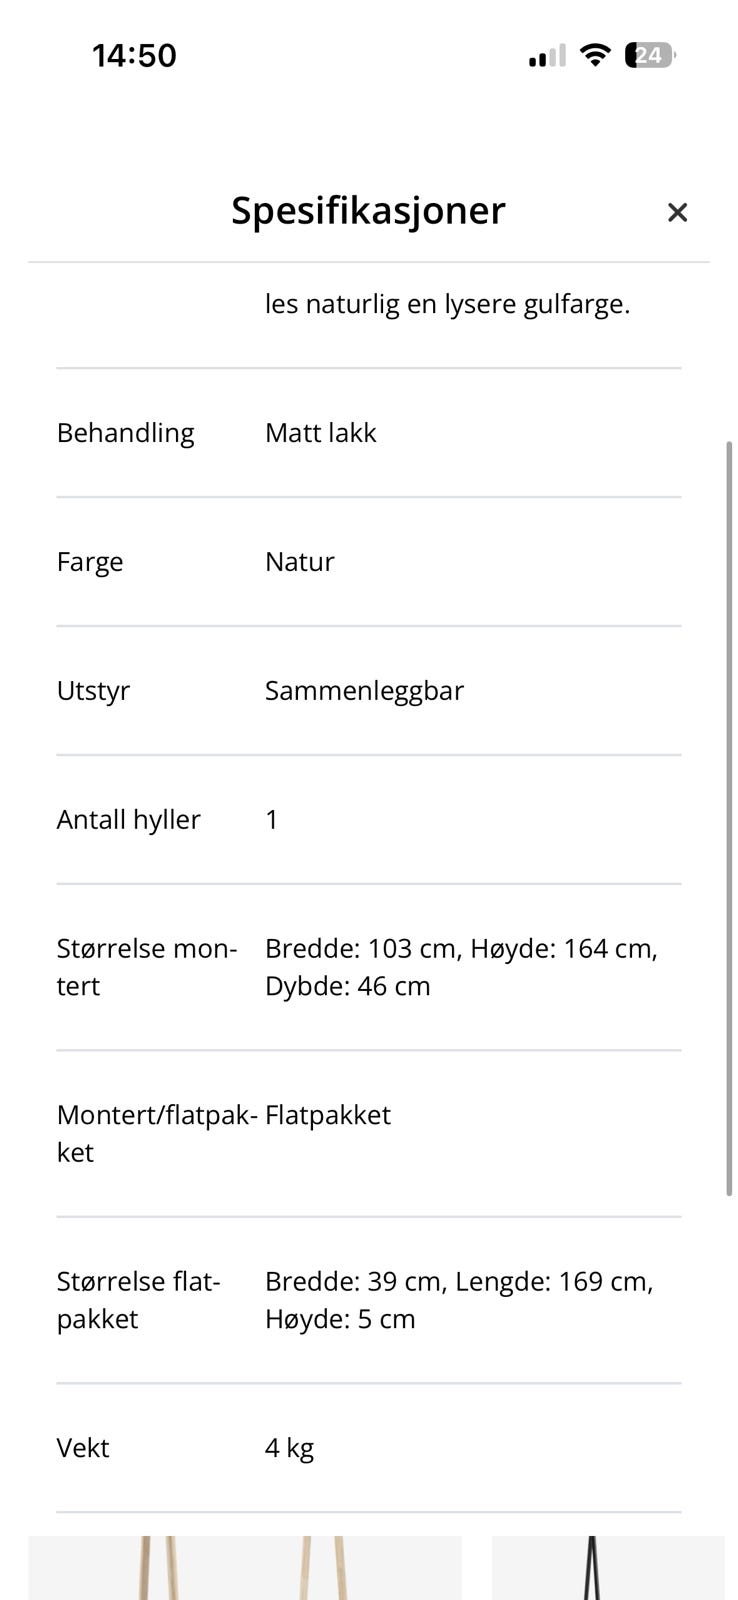This screenshot has height=1600, width=738.
Task: Open the wooden product thumbnail at bottom left
Action: (245, 1567)
